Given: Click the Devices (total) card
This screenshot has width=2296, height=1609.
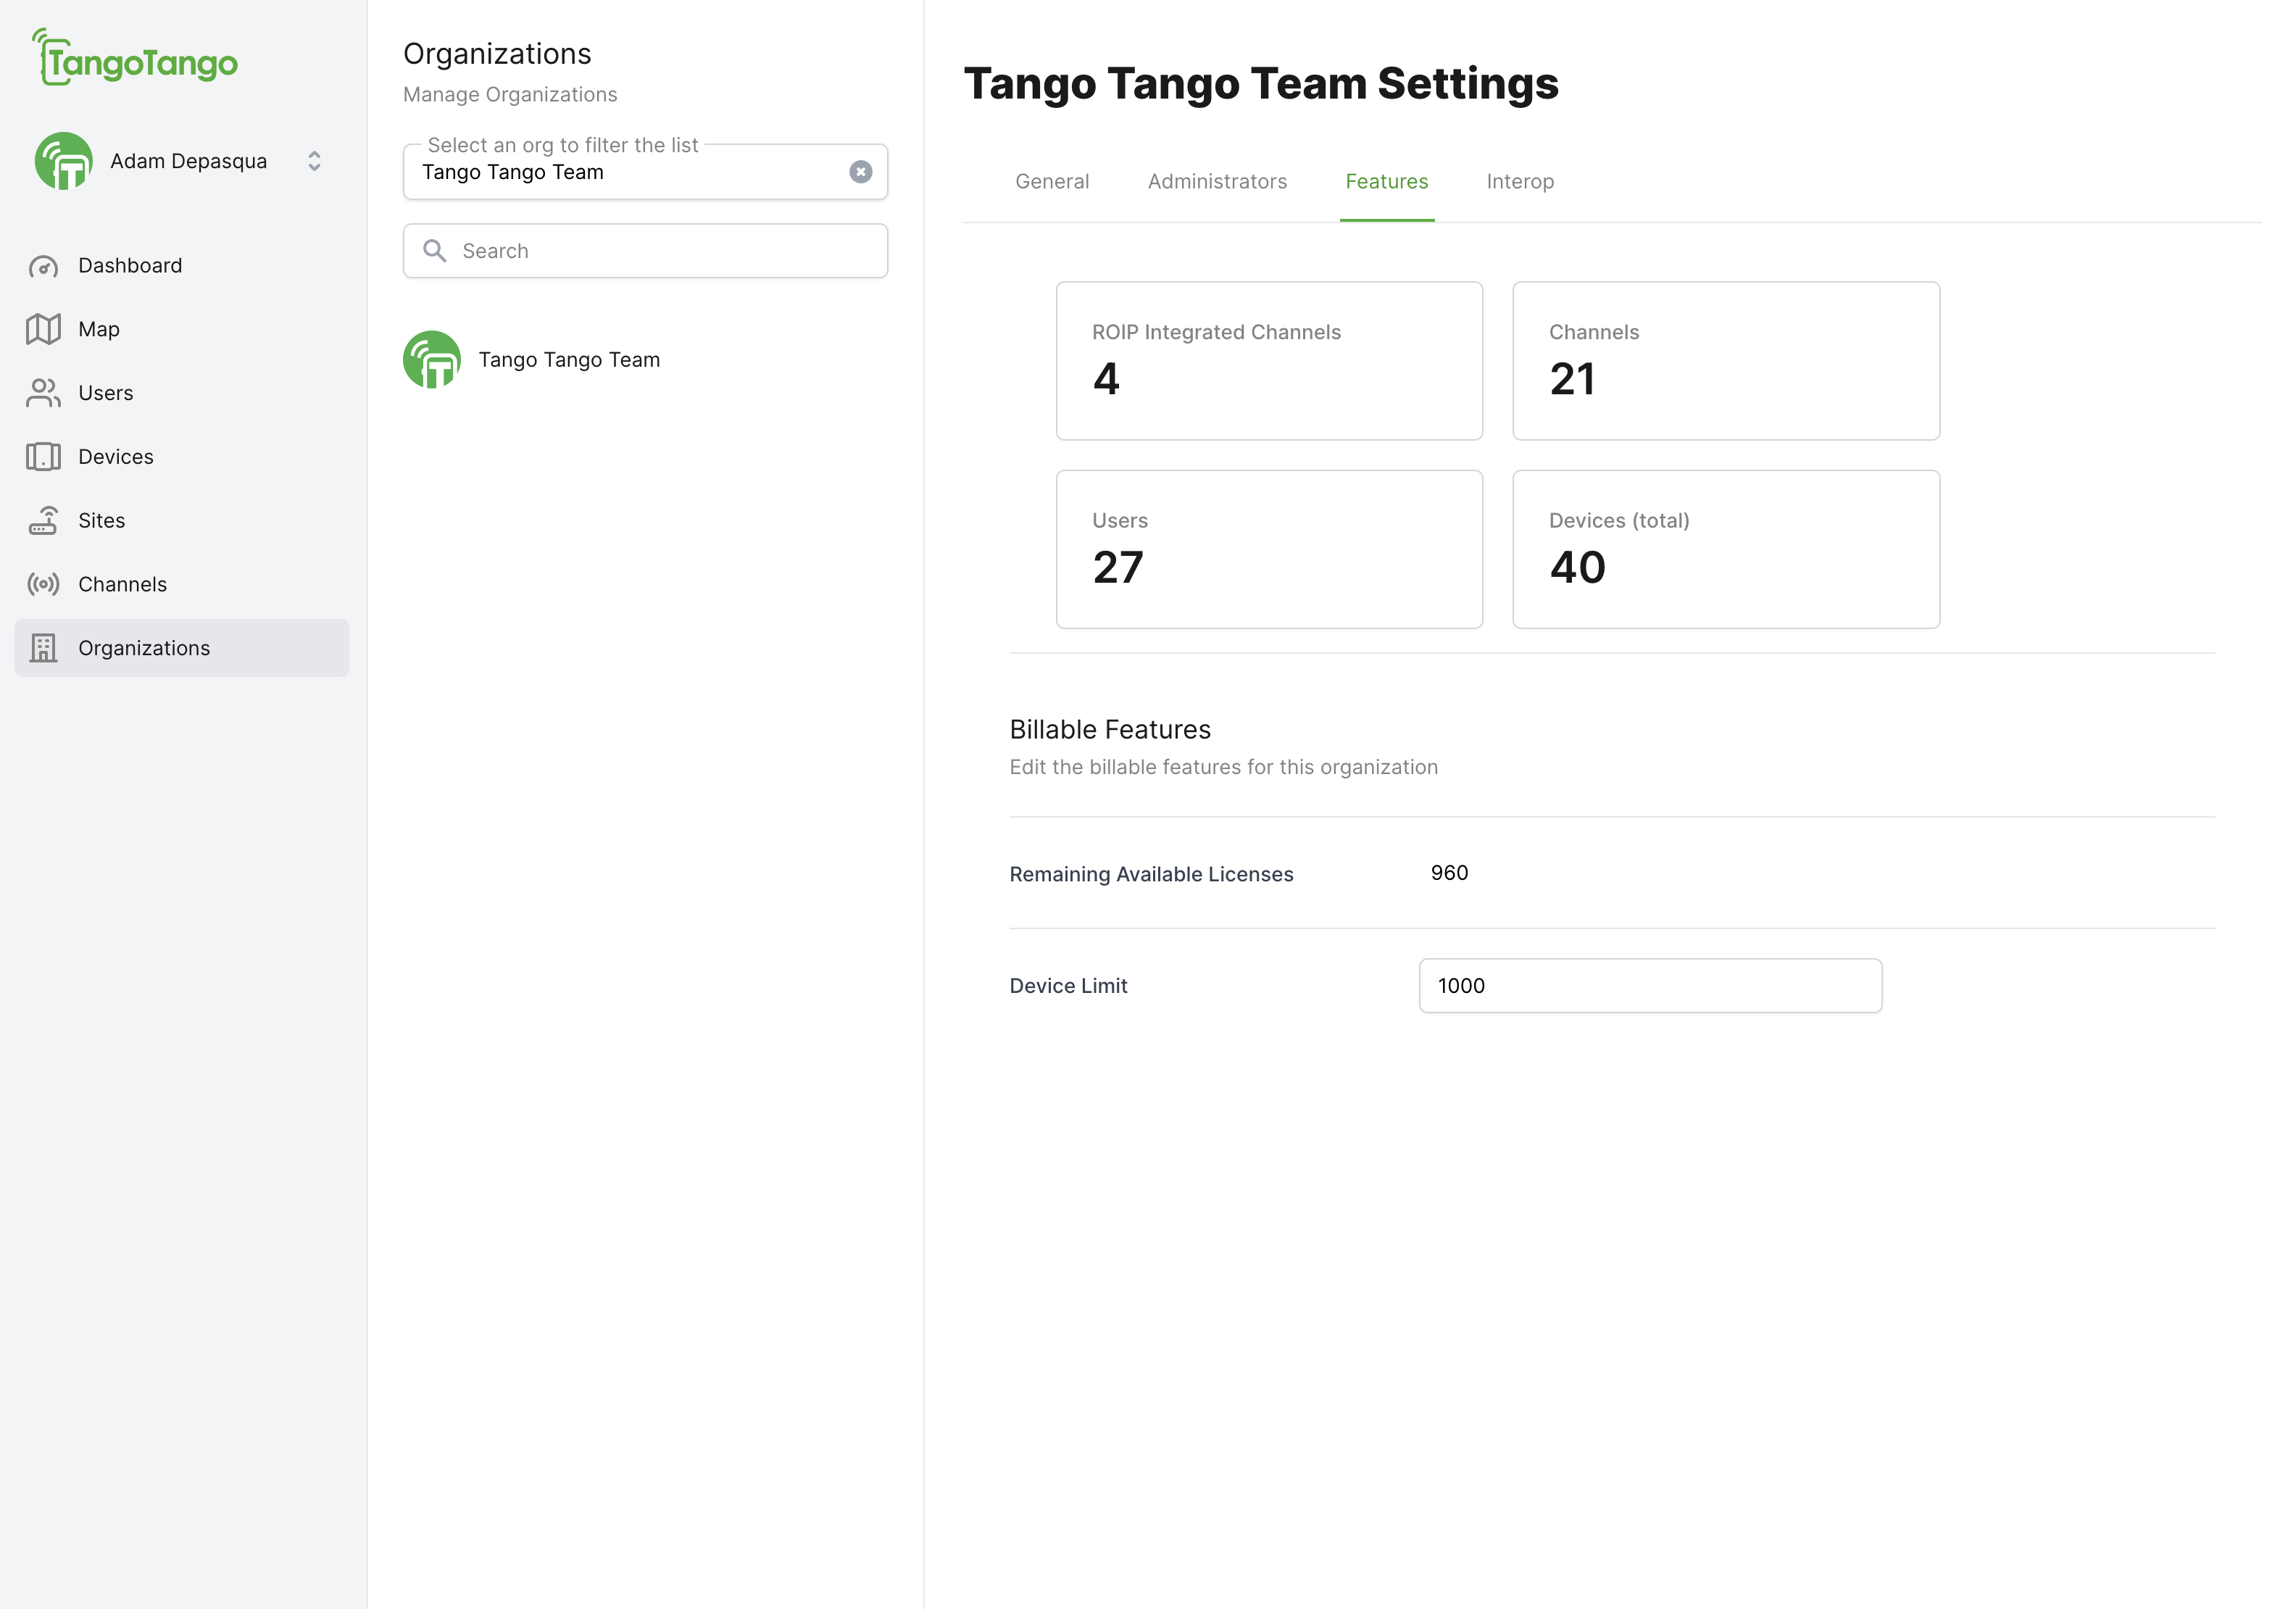Looking at the screenshot, I should 1725,549.
